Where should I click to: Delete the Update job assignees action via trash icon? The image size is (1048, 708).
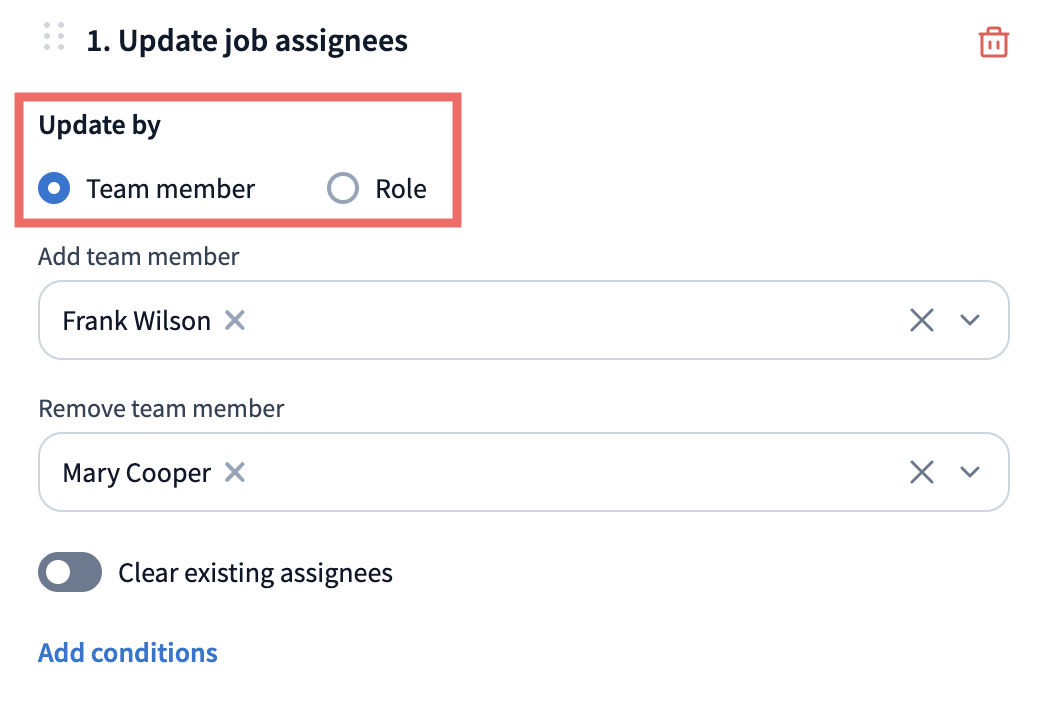click(993, 43)
